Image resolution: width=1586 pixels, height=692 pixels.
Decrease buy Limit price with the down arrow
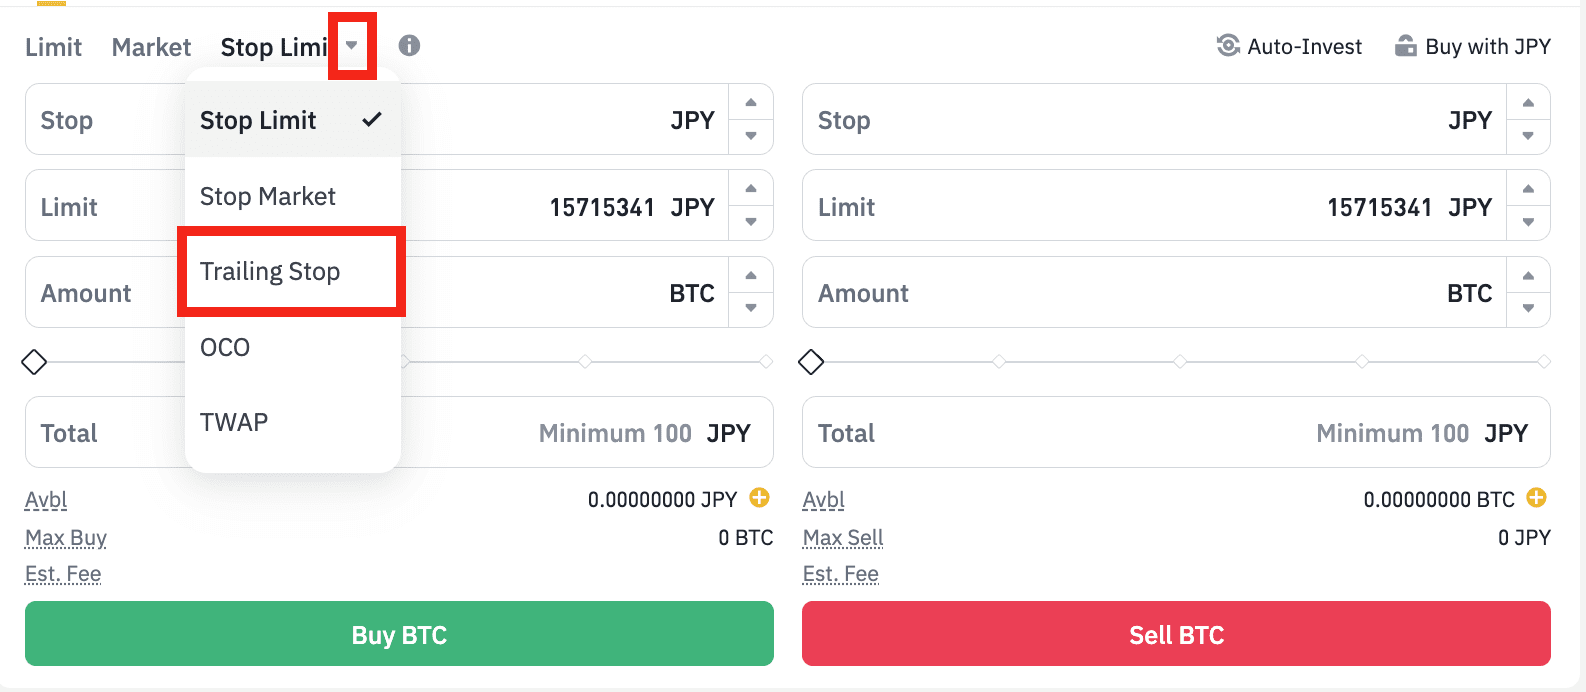click(751, 222)
